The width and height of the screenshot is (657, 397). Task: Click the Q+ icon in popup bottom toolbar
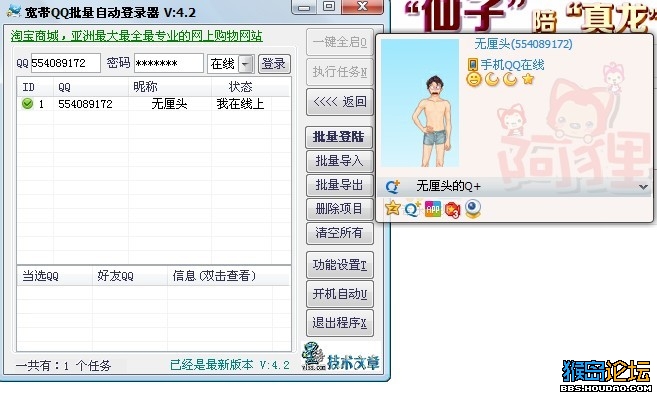point(412,209)
